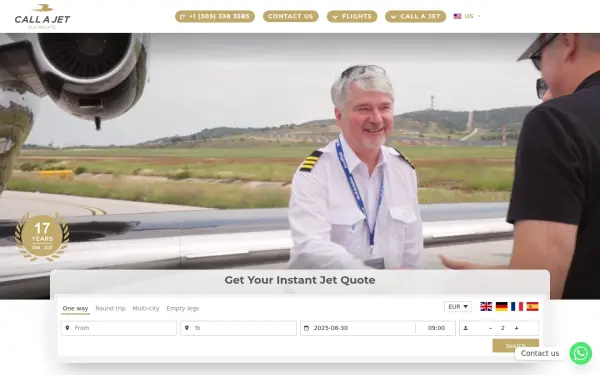The width and height of the screenshot is (600, 375).
Task: Open the Contact Us button in header
Action: (290, 16)
